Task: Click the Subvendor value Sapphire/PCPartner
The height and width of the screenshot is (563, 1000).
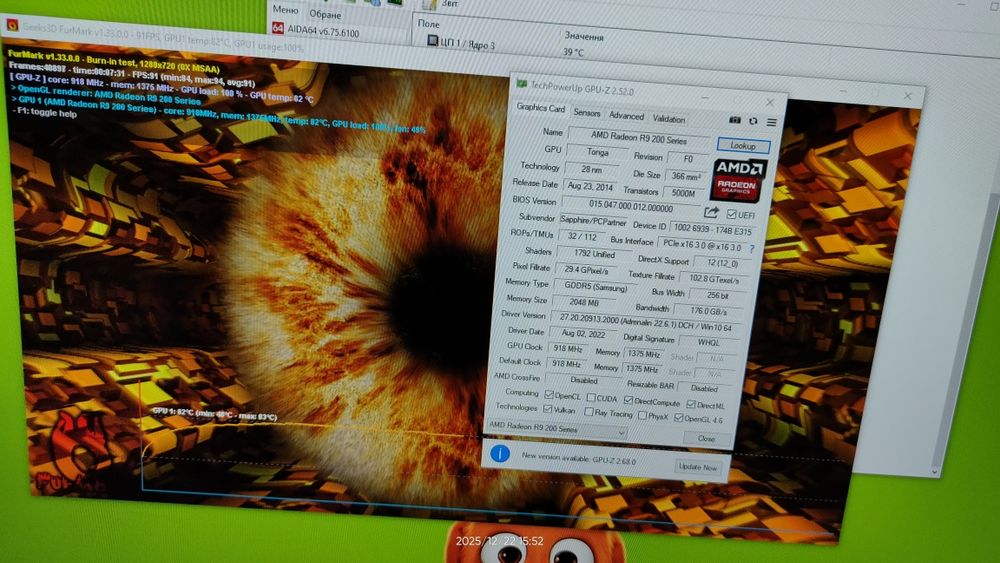Action: [x=593, y=221]
